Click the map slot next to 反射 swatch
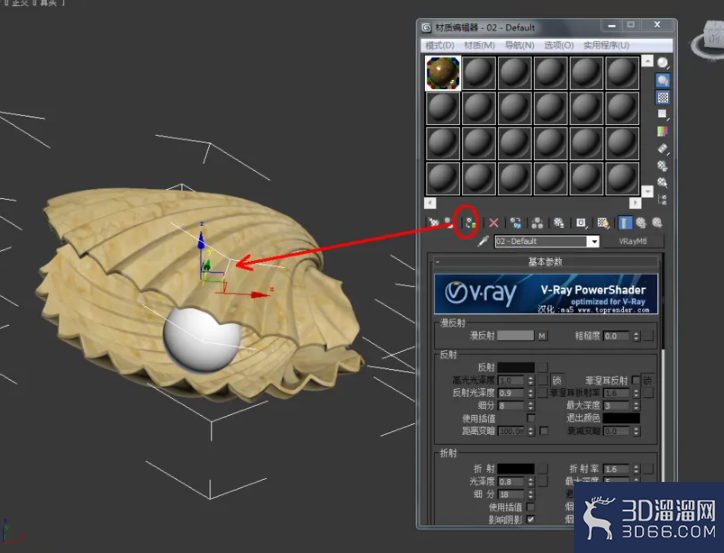724x553 pixels. click(x=543, y=367)
